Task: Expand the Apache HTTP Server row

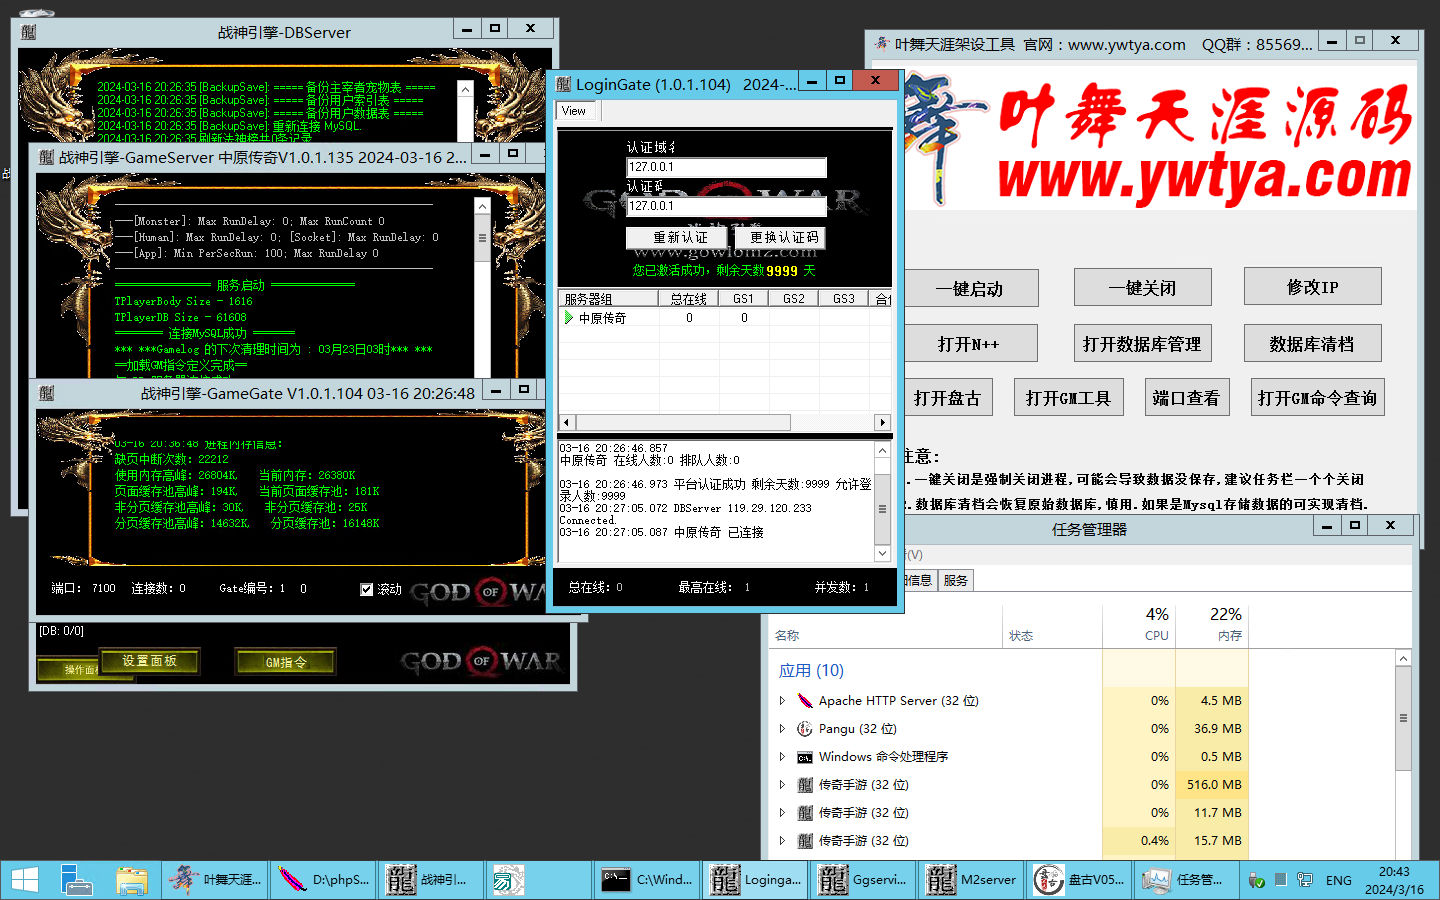Action: coord(782,701)
